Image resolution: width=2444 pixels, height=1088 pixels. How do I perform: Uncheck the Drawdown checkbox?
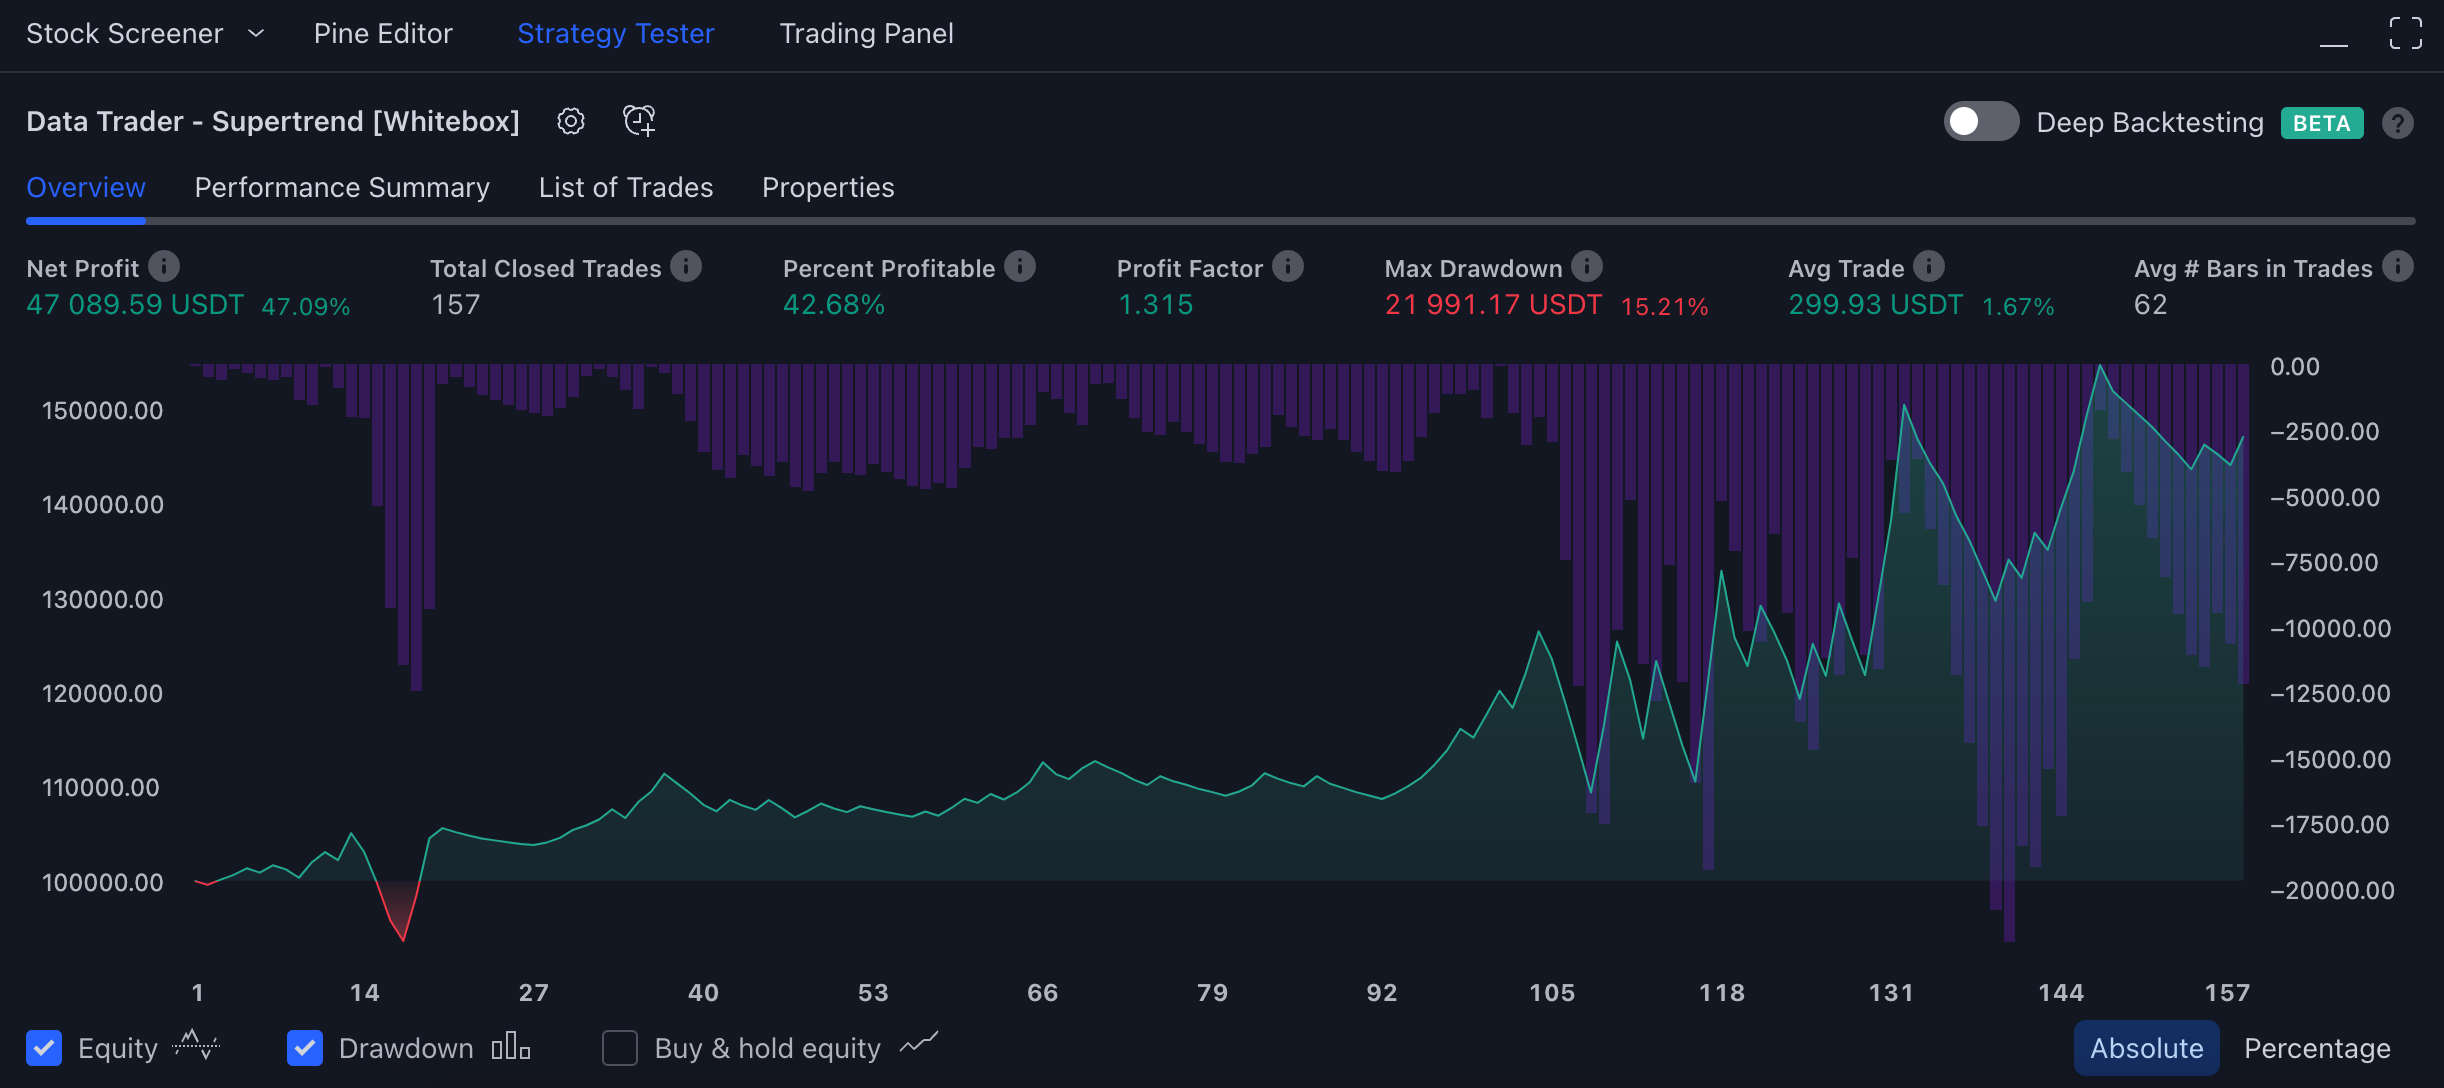pyautogui.click(x=305, y=1048)
